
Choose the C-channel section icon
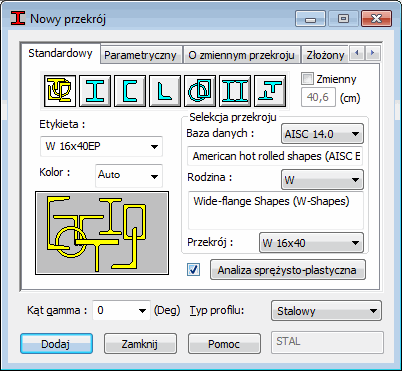pos(130,91)
